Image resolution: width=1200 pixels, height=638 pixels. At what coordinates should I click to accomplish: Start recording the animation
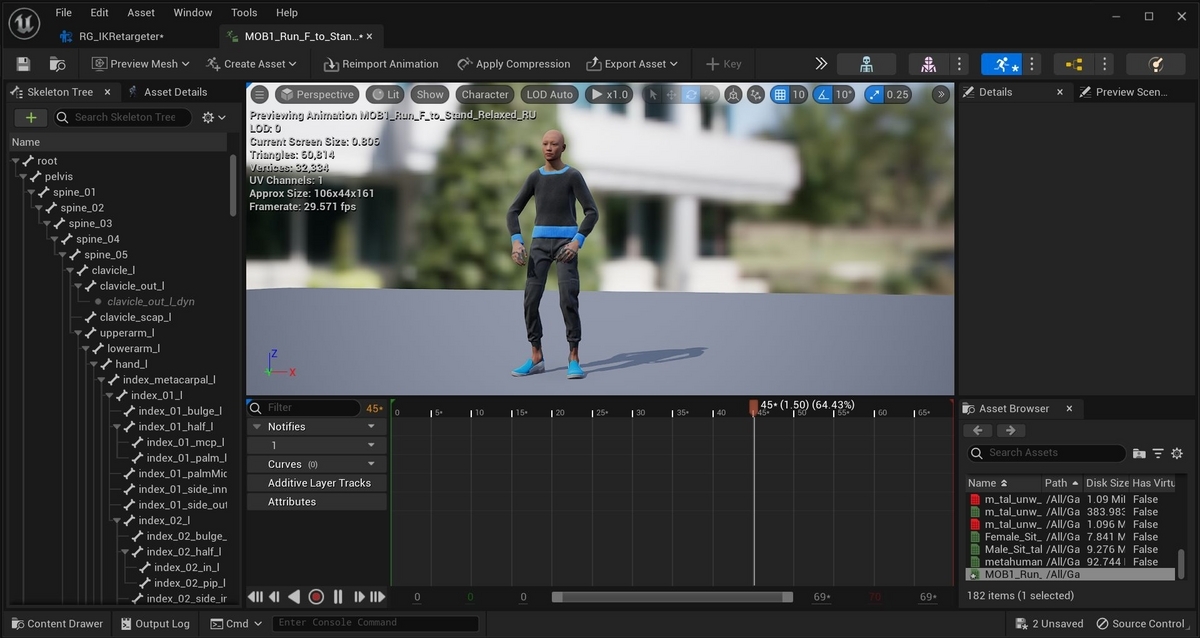tap(316, 597)
